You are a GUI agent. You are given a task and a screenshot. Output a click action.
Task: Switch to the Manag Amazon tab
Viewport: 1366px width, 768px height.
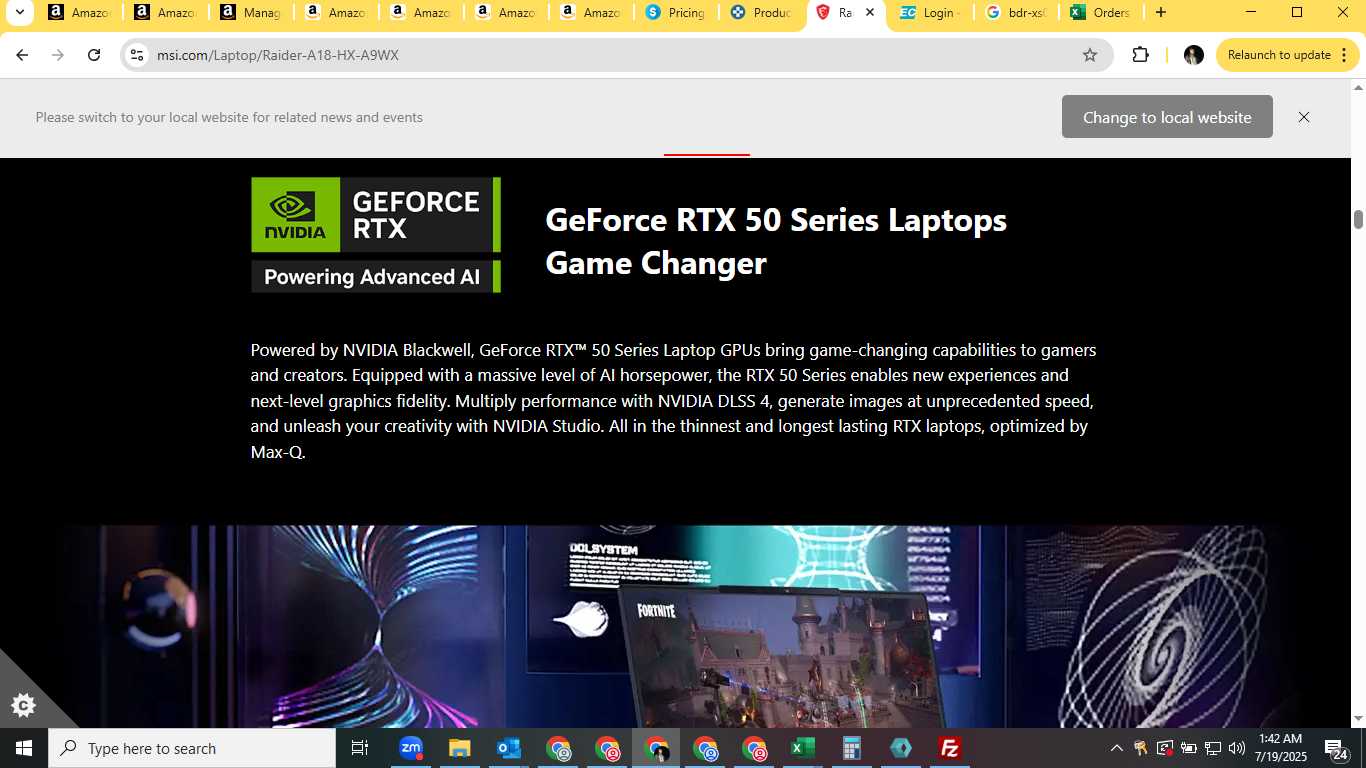click(251, 13)
